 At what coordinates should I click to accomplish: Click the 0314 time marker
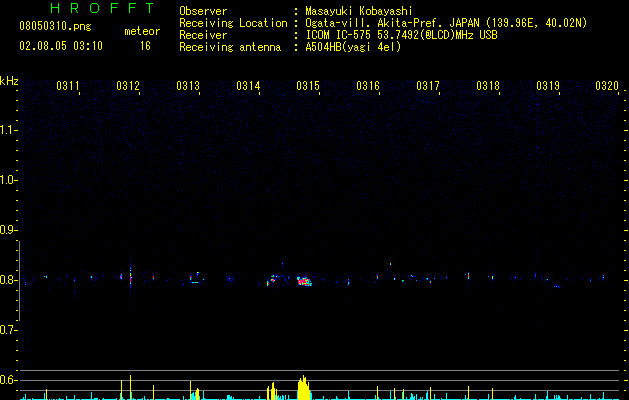pos(248,86)
